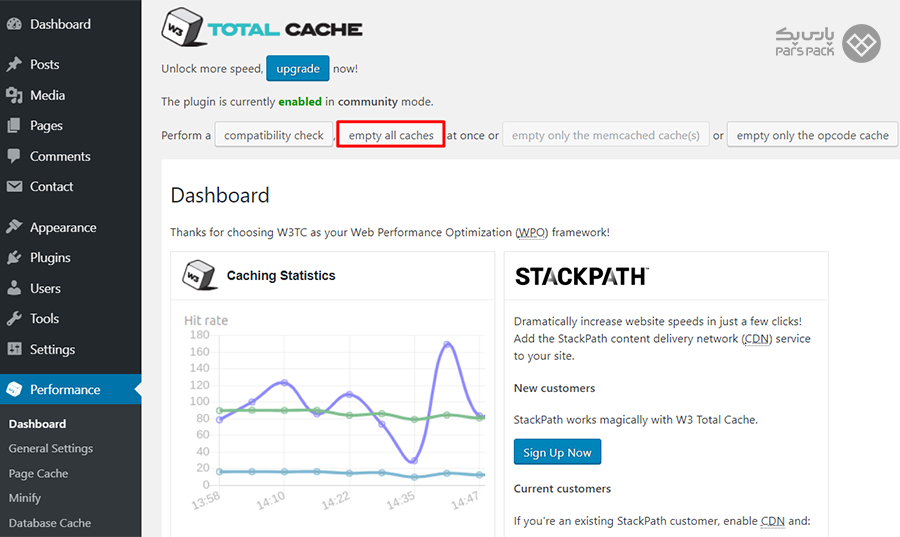Click the Appearance paintbrush icon
The height and width of the screenshot is (537, 900).
click(x=14, y=227)
